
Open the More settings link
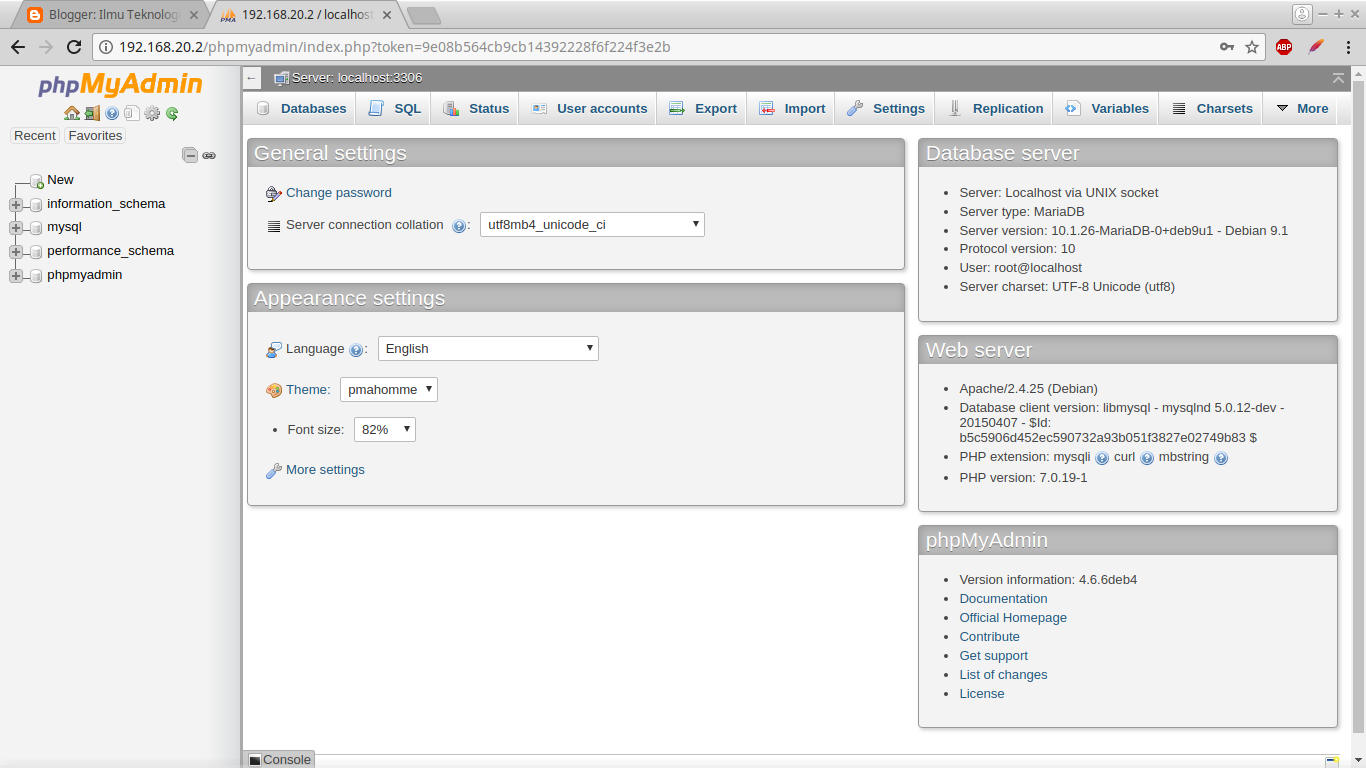point(325,470)
